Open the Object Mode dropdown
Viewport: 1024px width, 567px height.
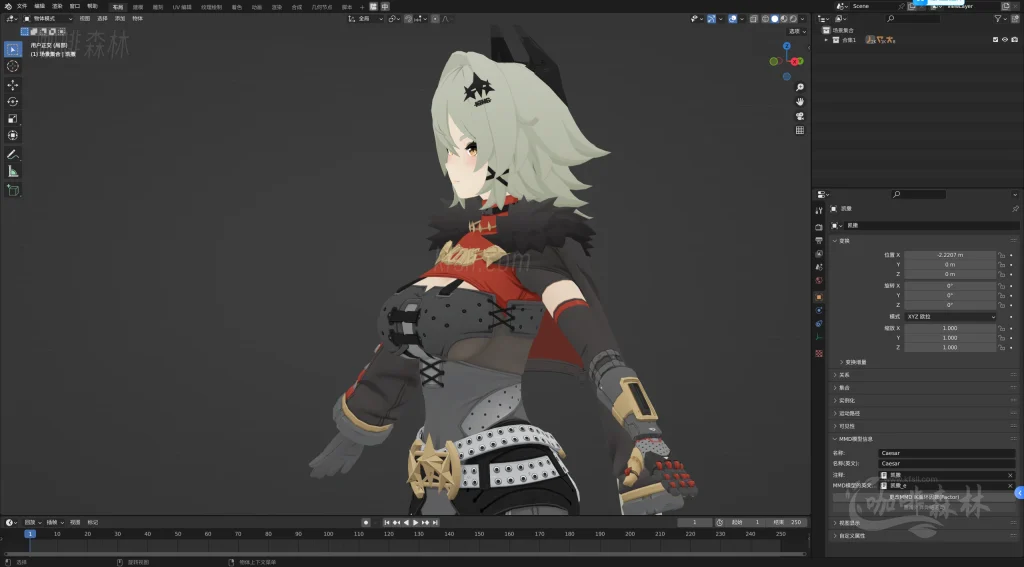click(x=48, y=19)
